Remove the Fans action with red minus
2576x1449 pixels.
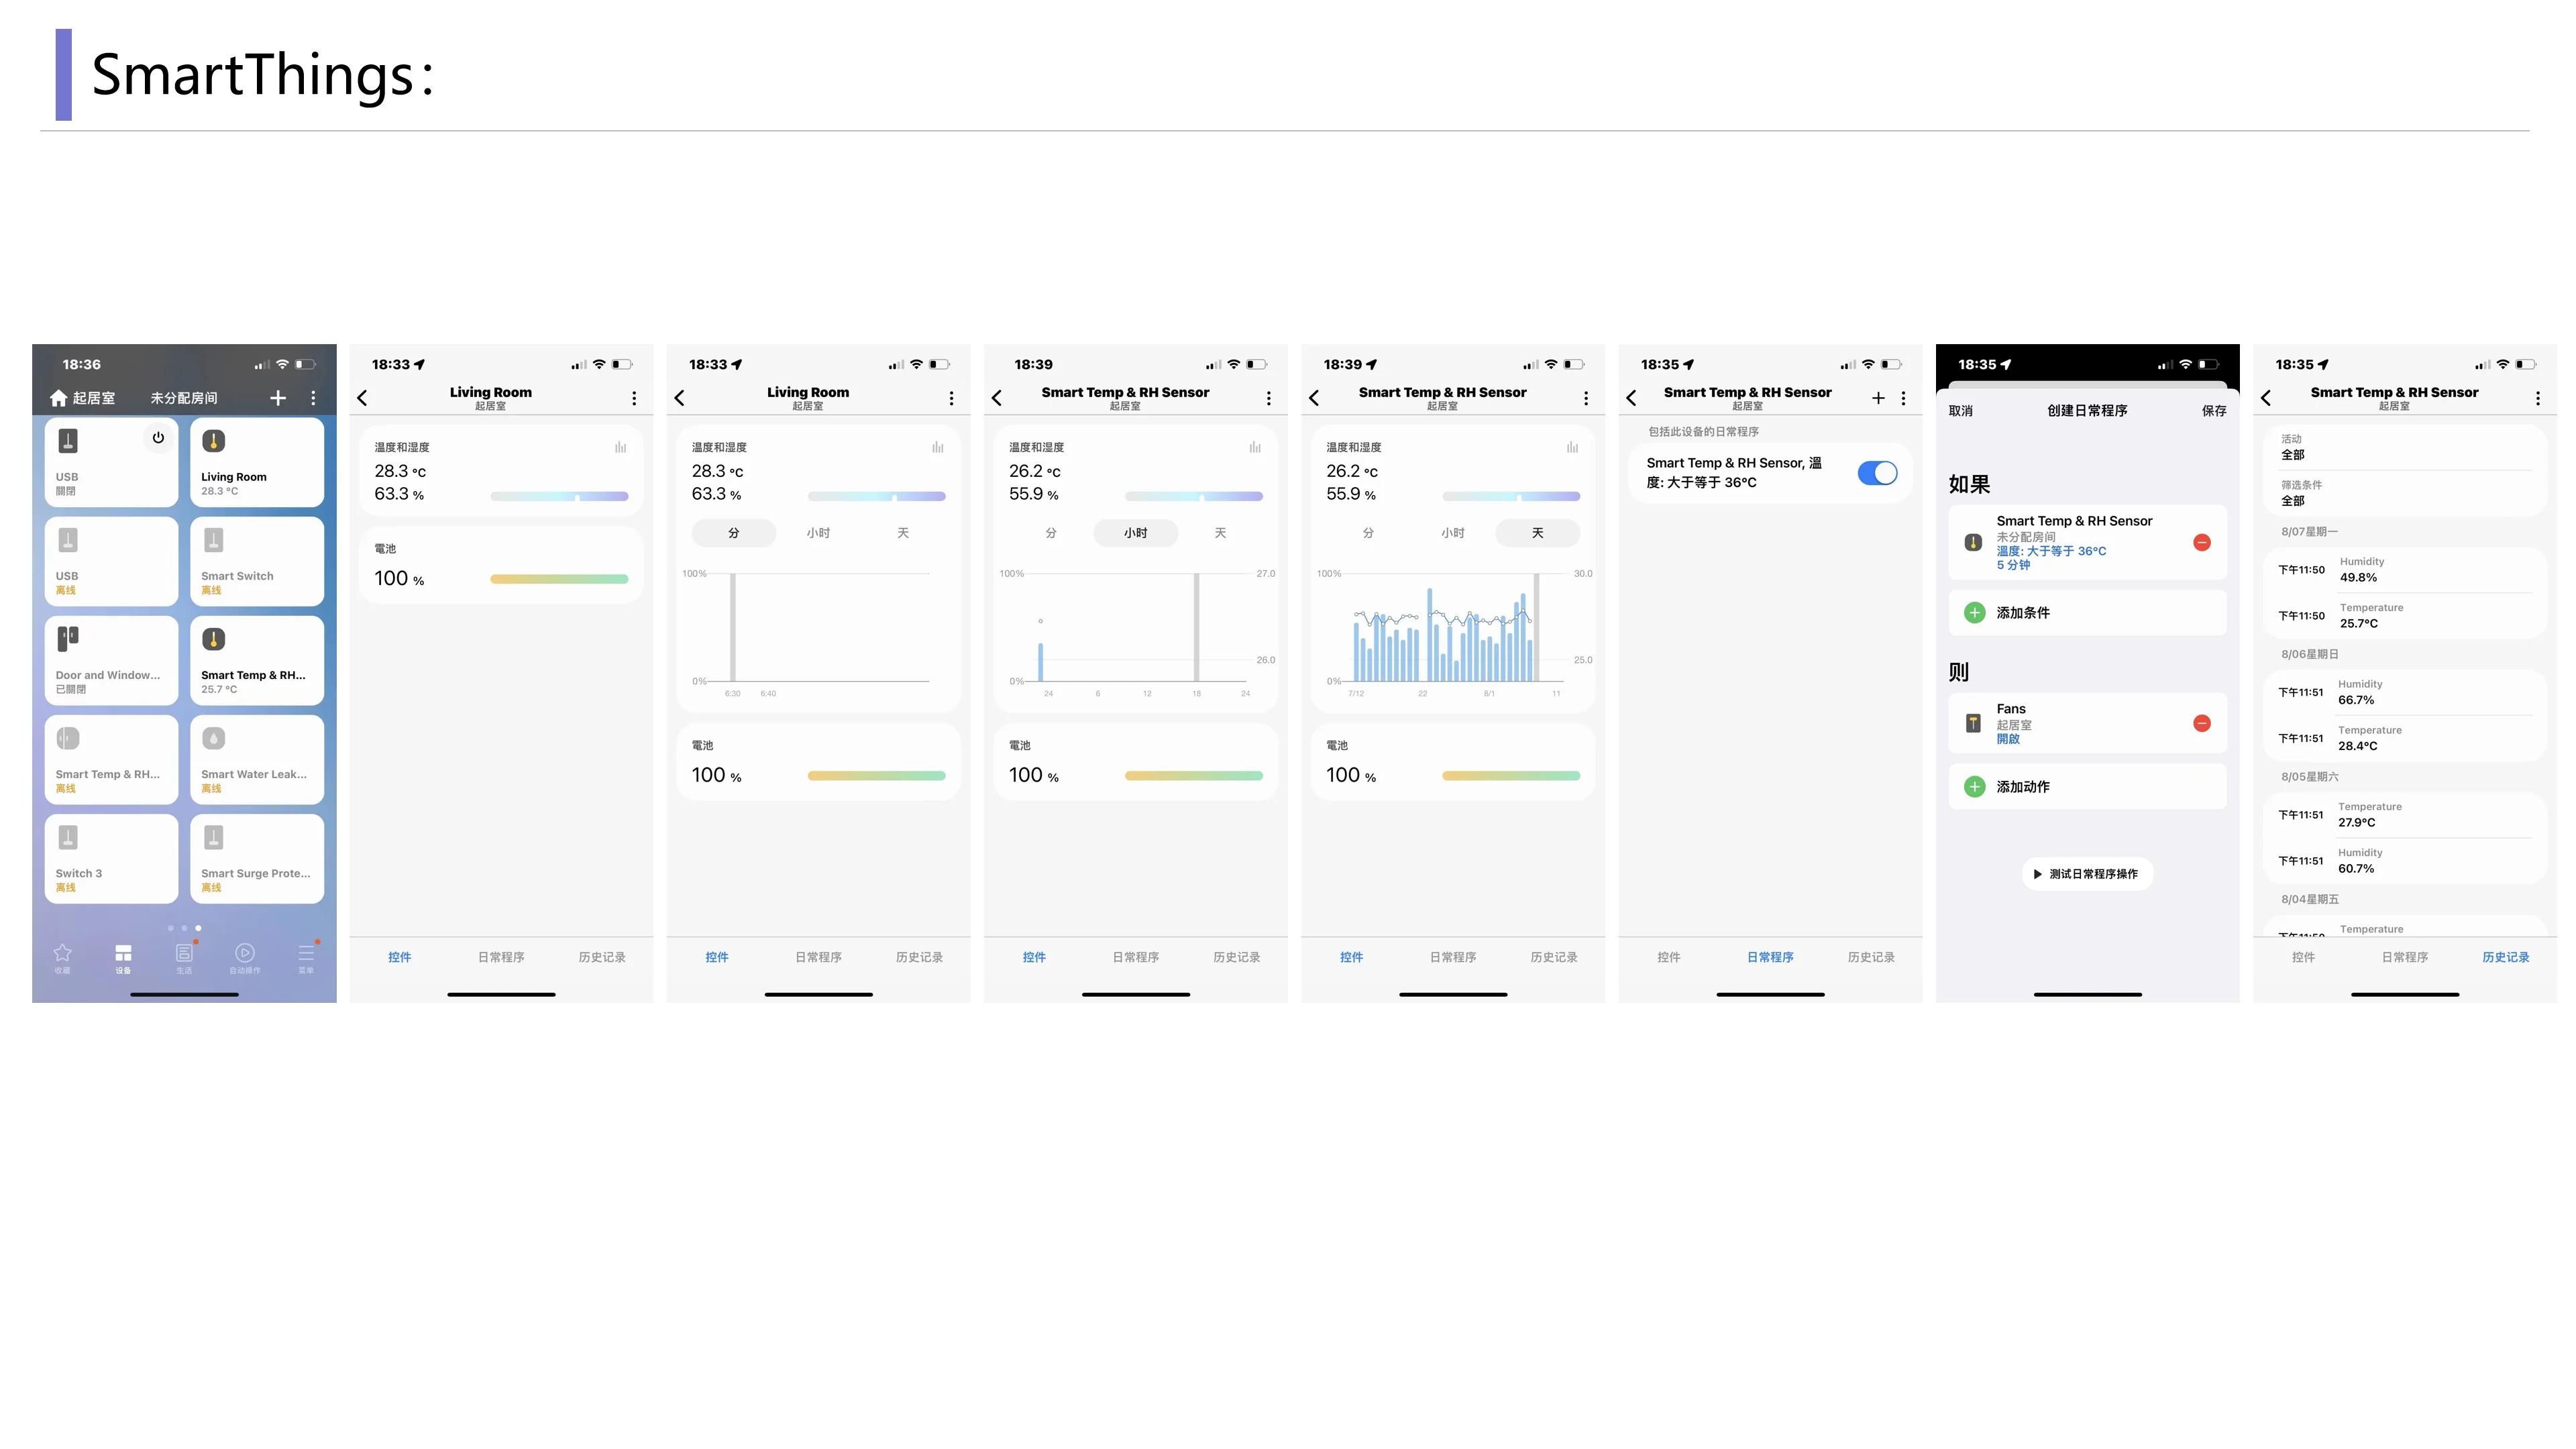pyautogui.click(x=2201, y=723)
